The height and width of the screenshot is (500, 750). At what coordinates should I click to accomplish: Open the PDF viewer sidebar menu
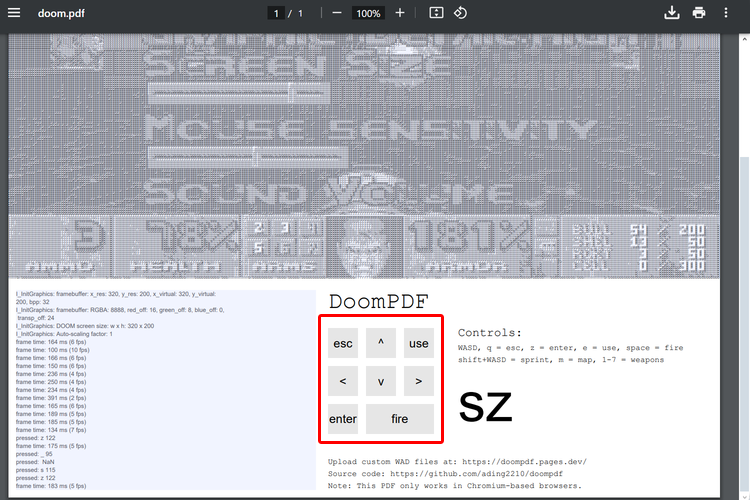click(x=14, y=13)
